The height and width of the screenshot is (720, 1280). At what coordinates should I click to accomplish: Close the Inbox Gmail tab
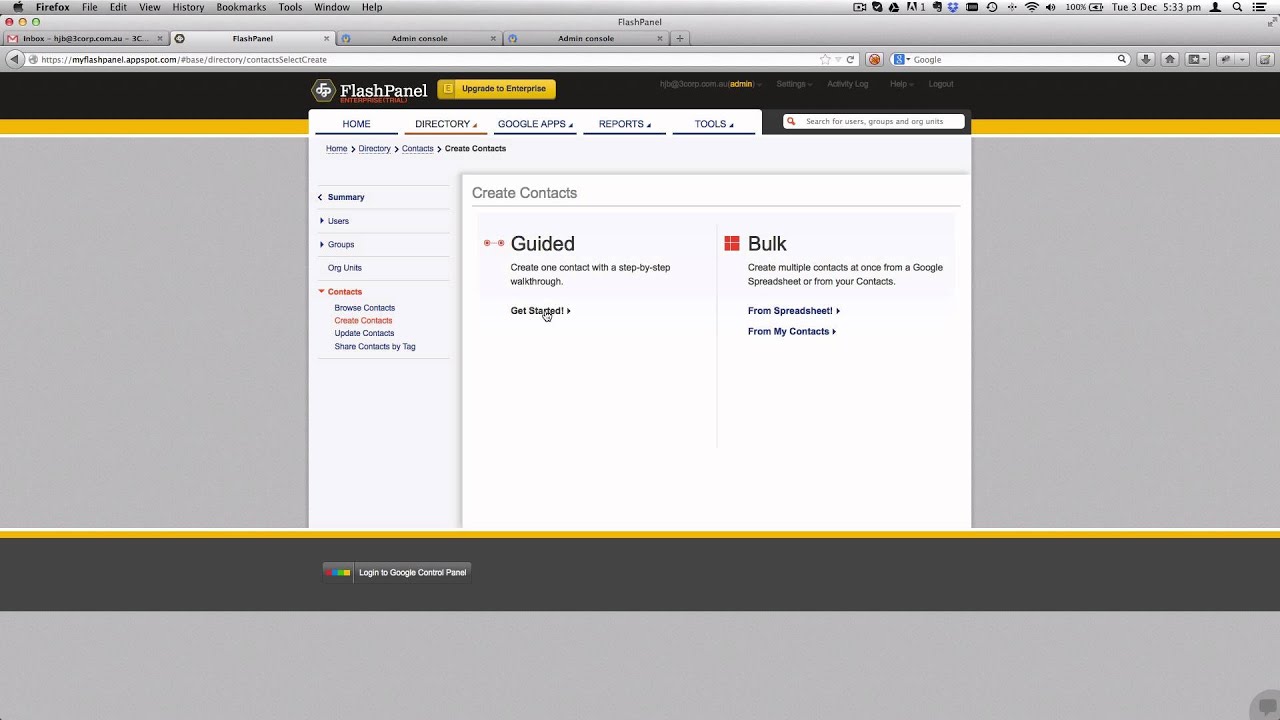[159, 38]
